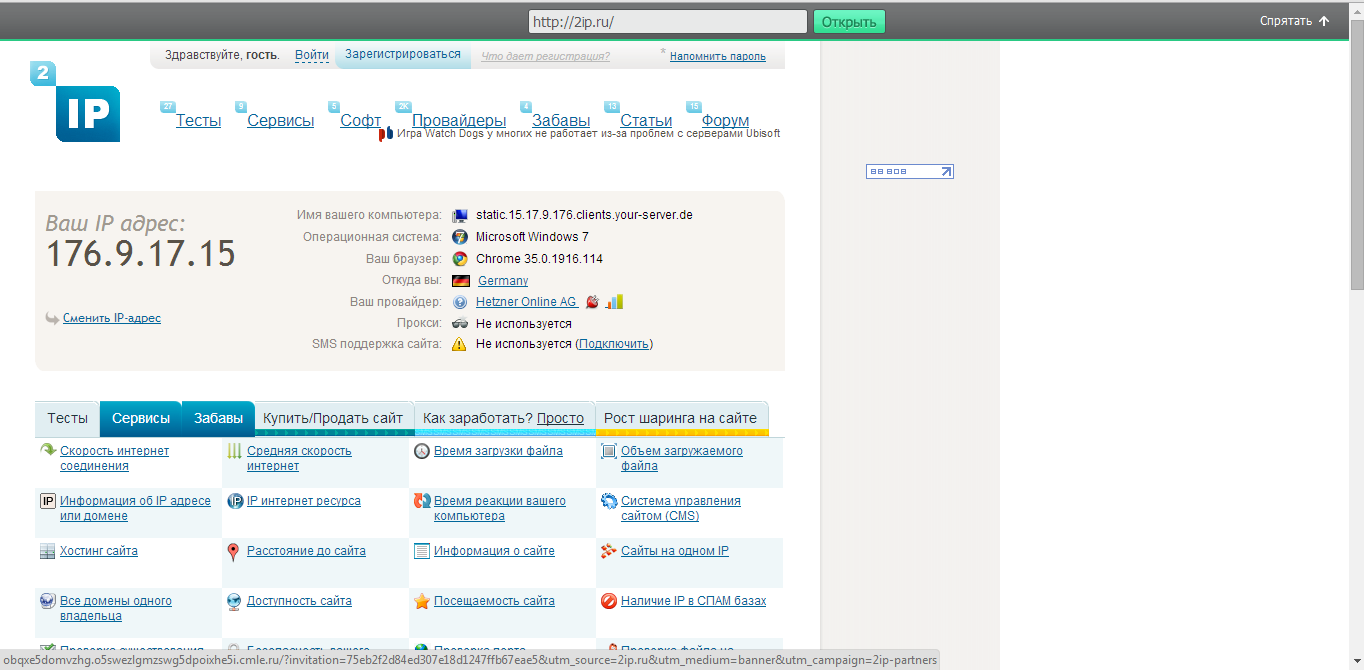
Task: Click the small banner with arrow in sidebar
Action: 909,172
